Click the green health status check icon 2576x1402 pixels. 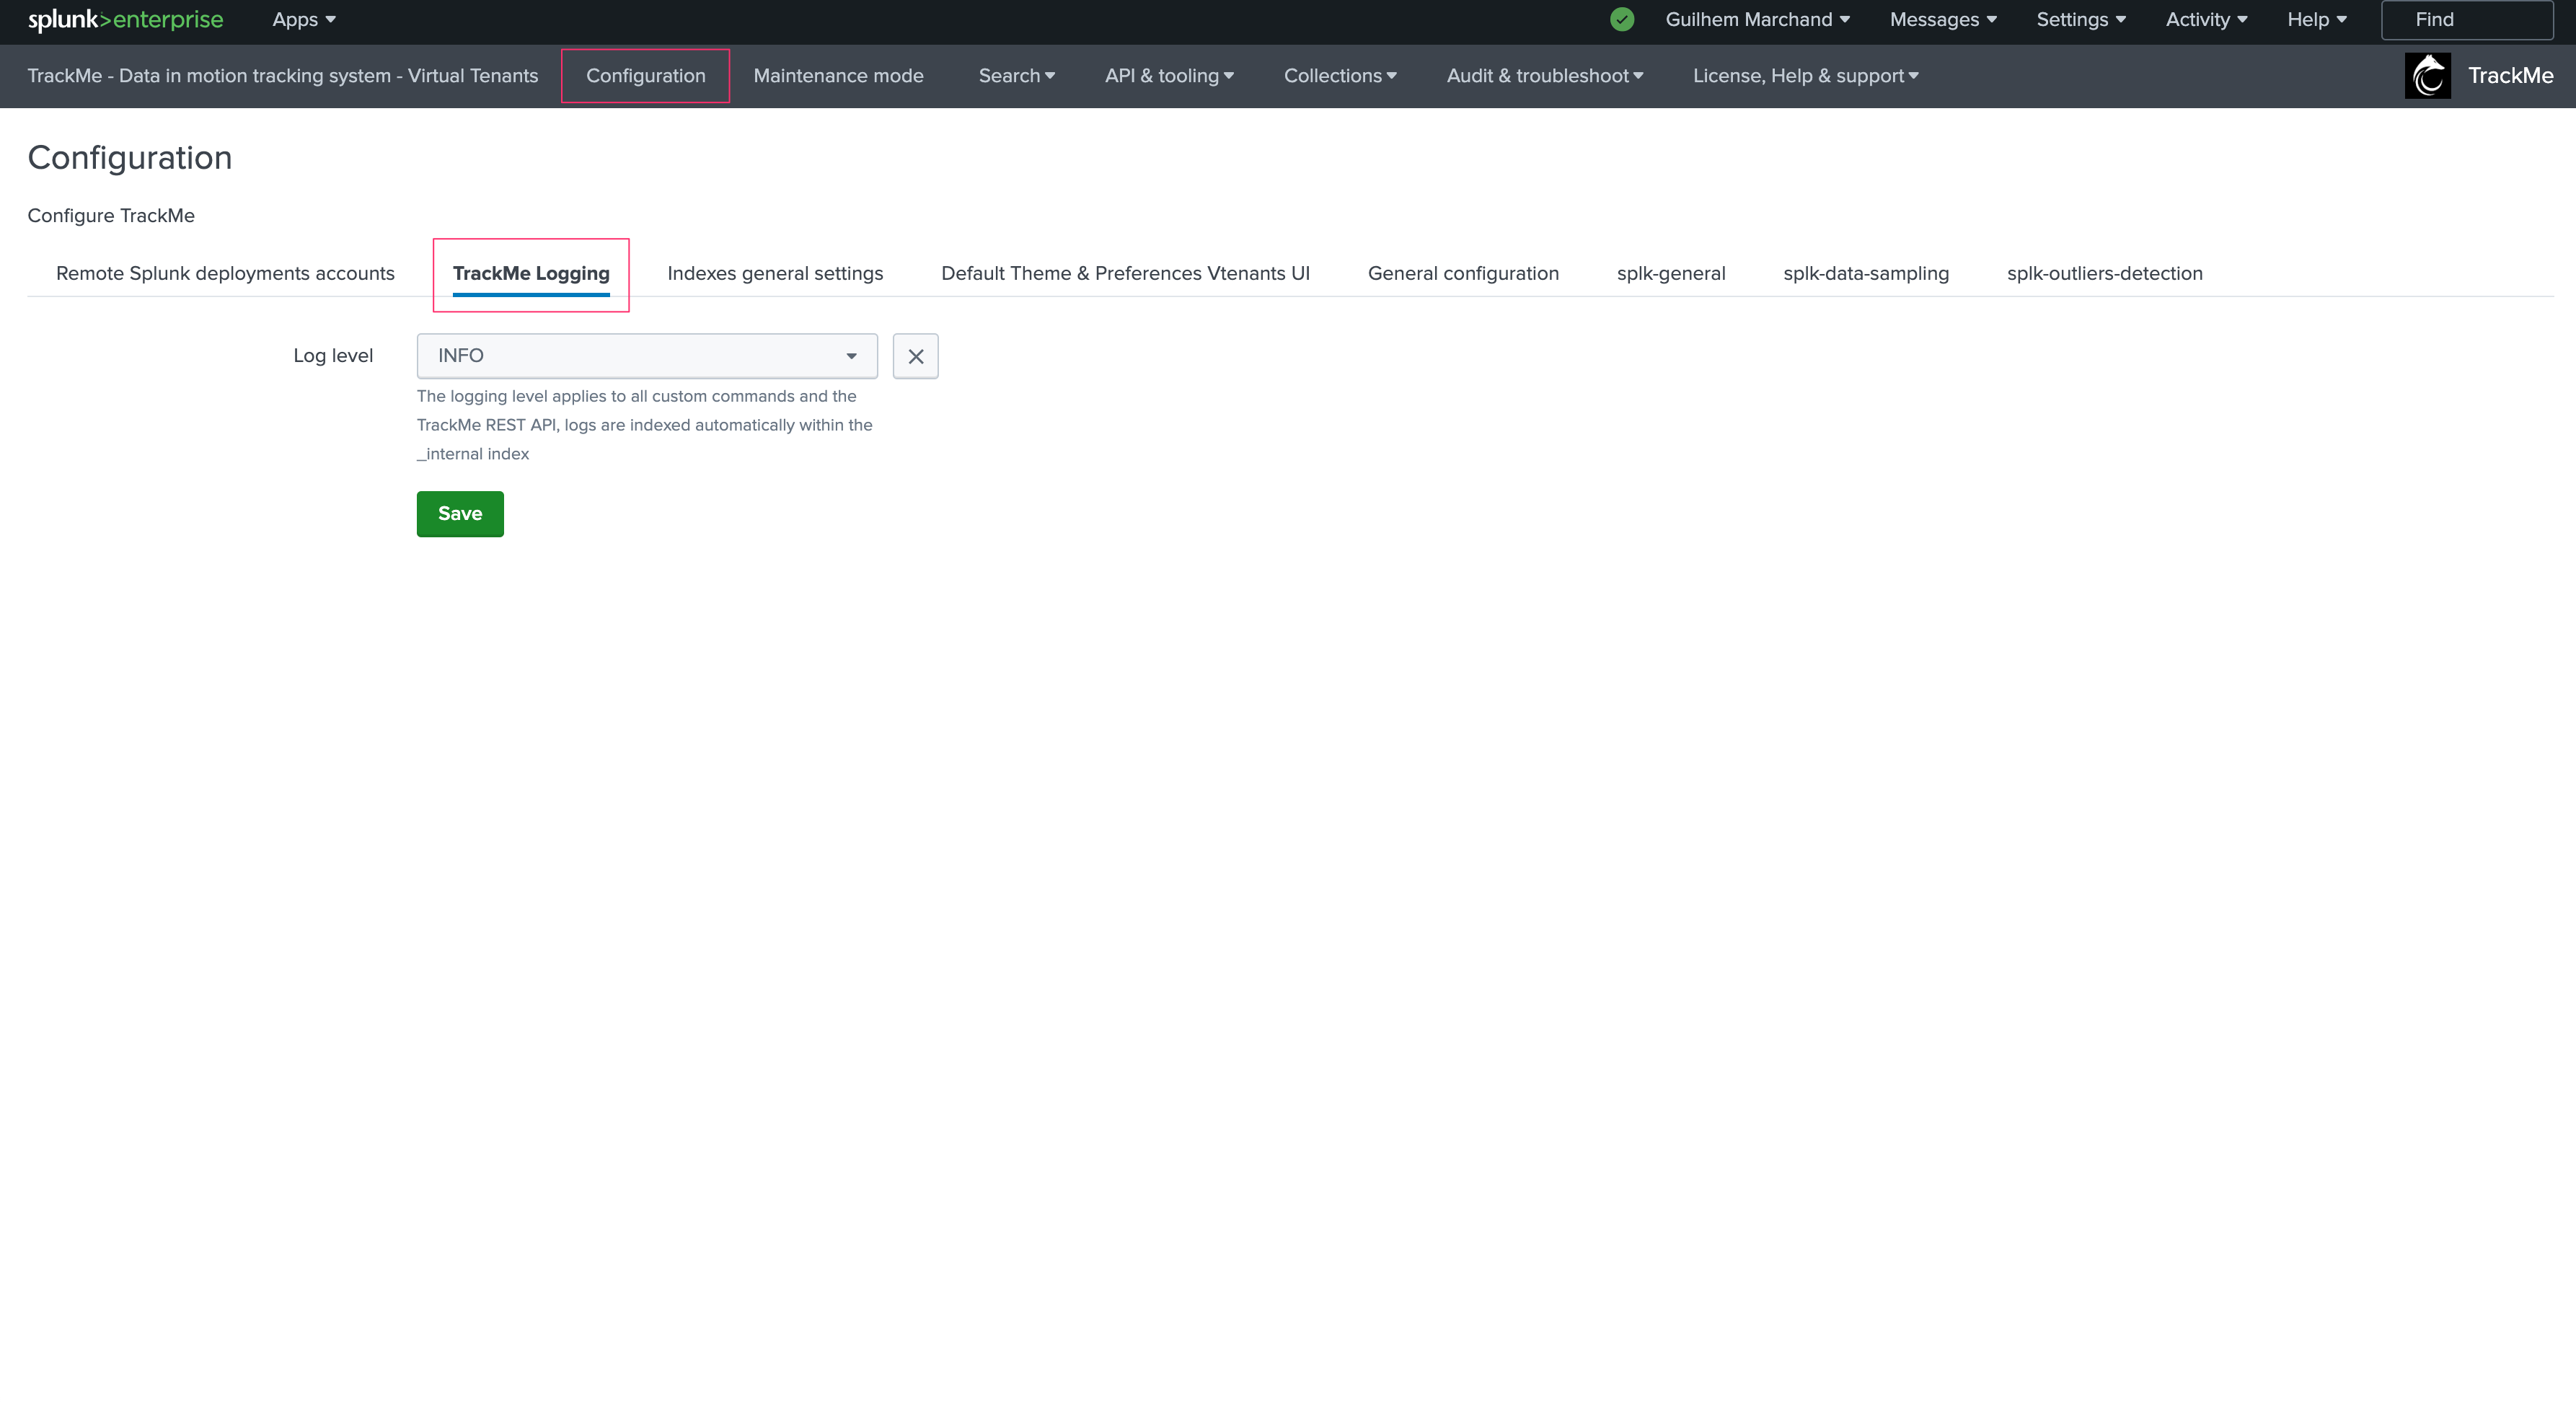[1622, 19]
